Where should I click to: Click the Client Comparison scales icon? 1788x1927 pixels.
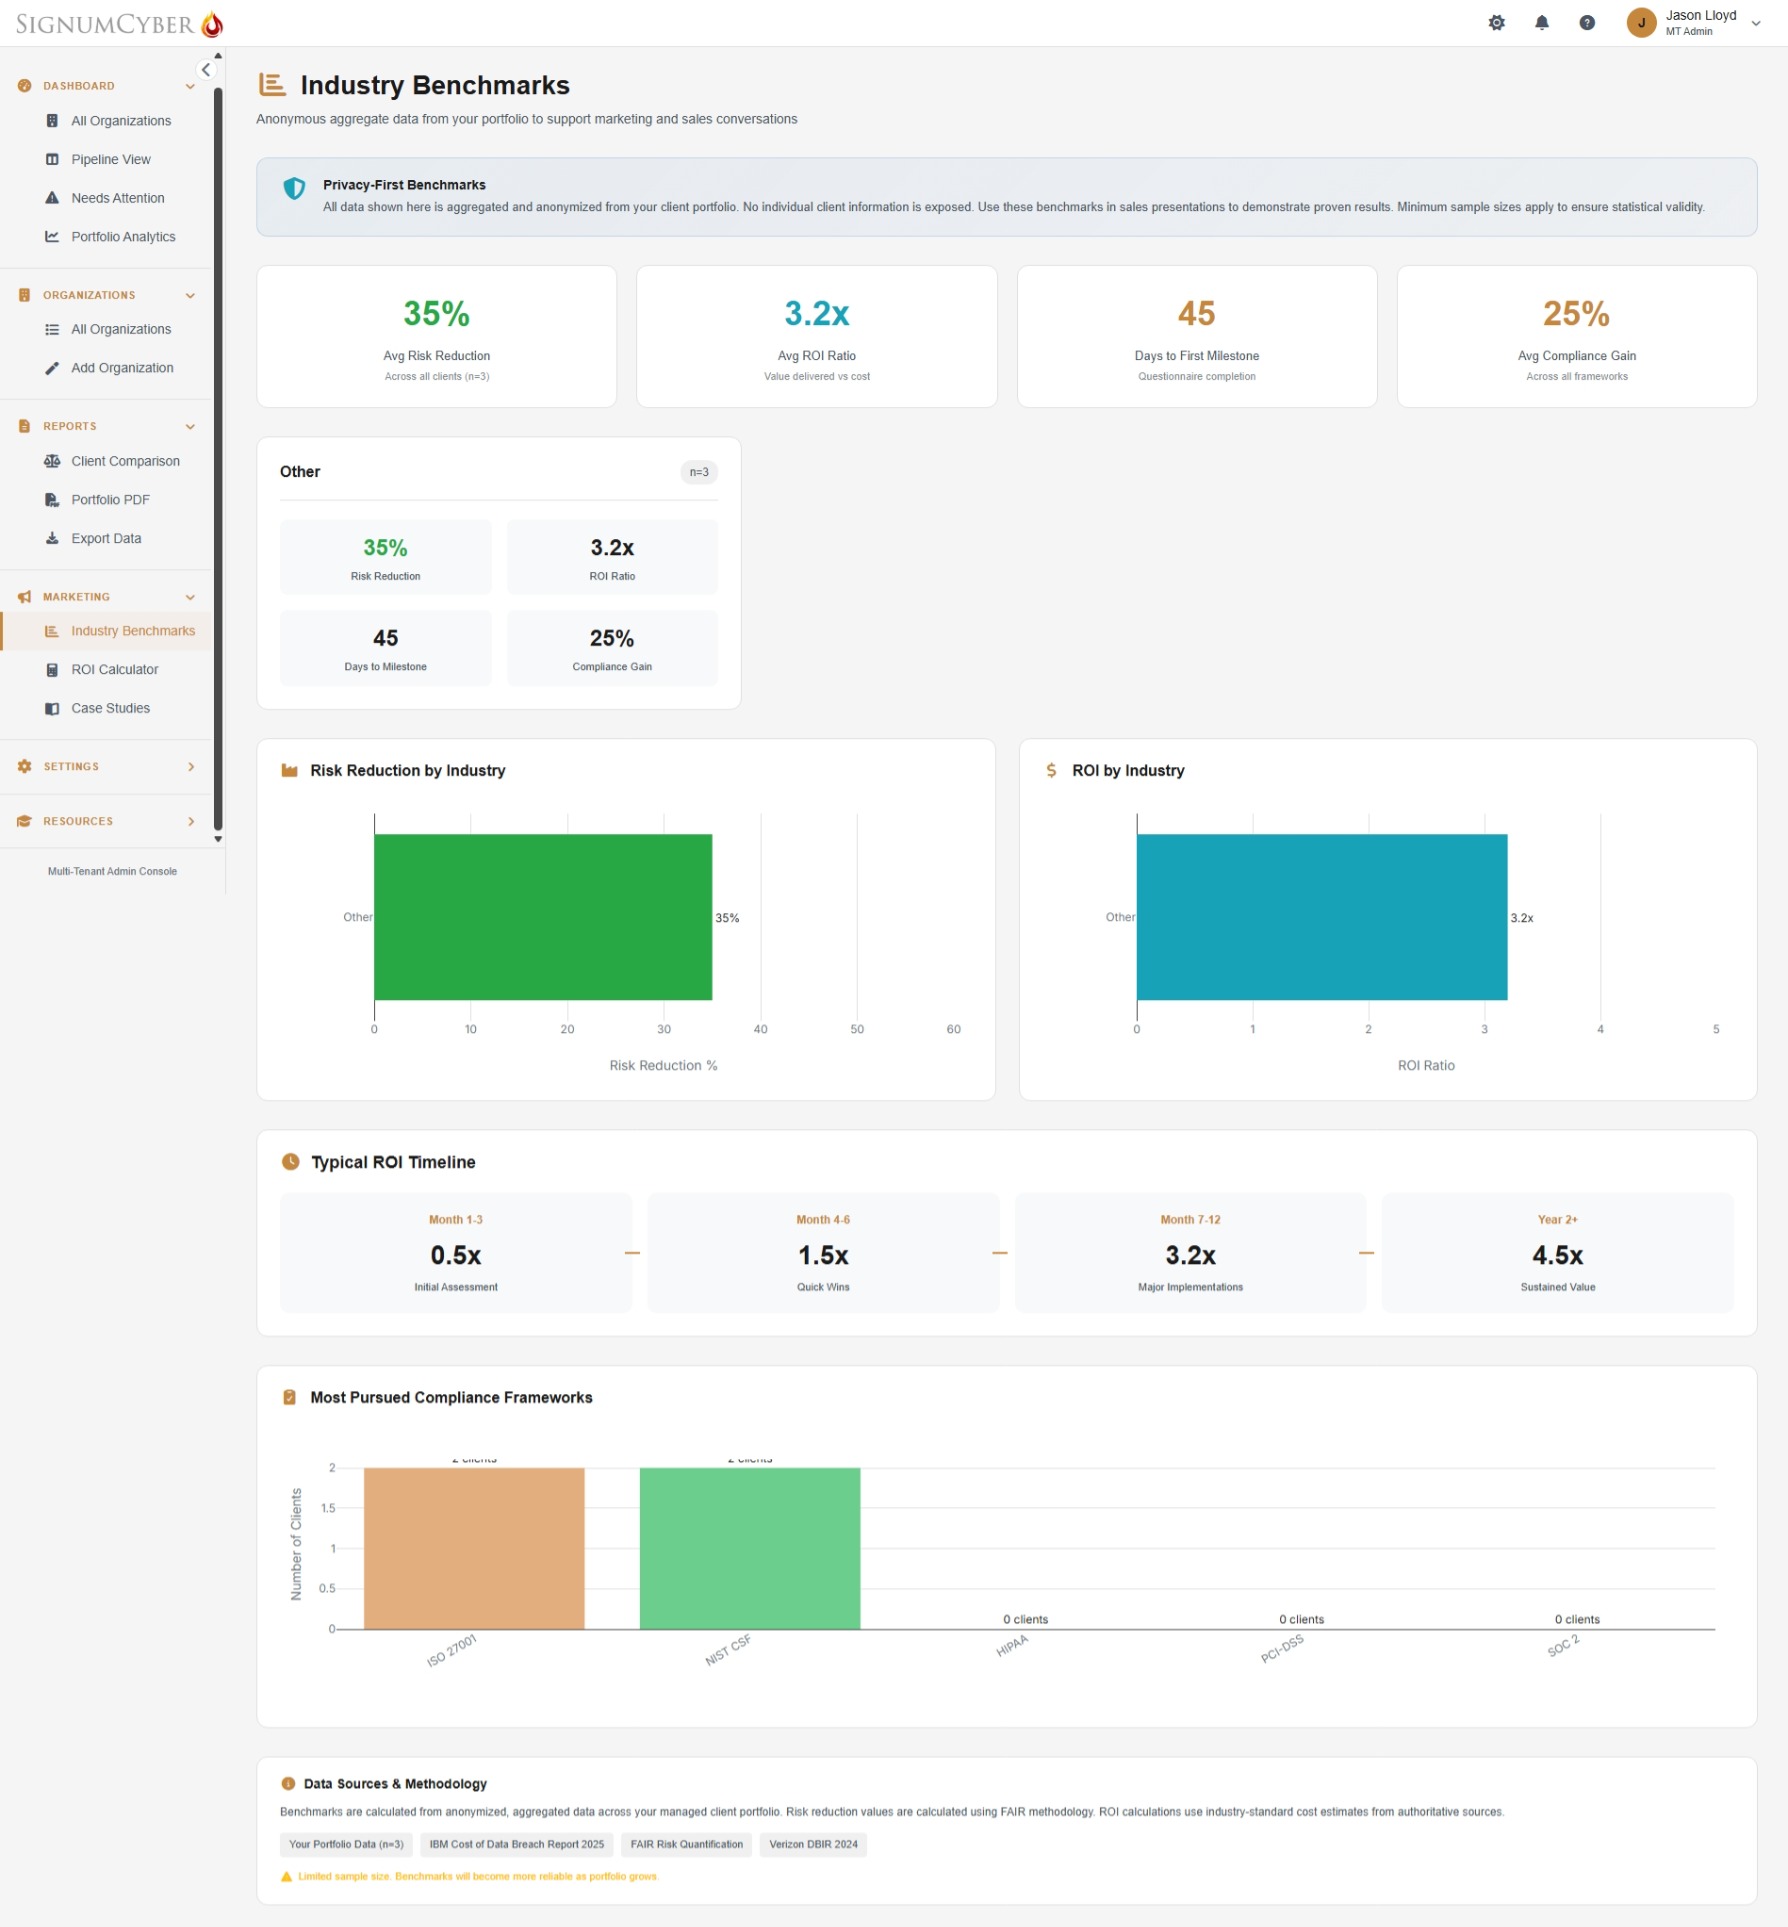52,461
